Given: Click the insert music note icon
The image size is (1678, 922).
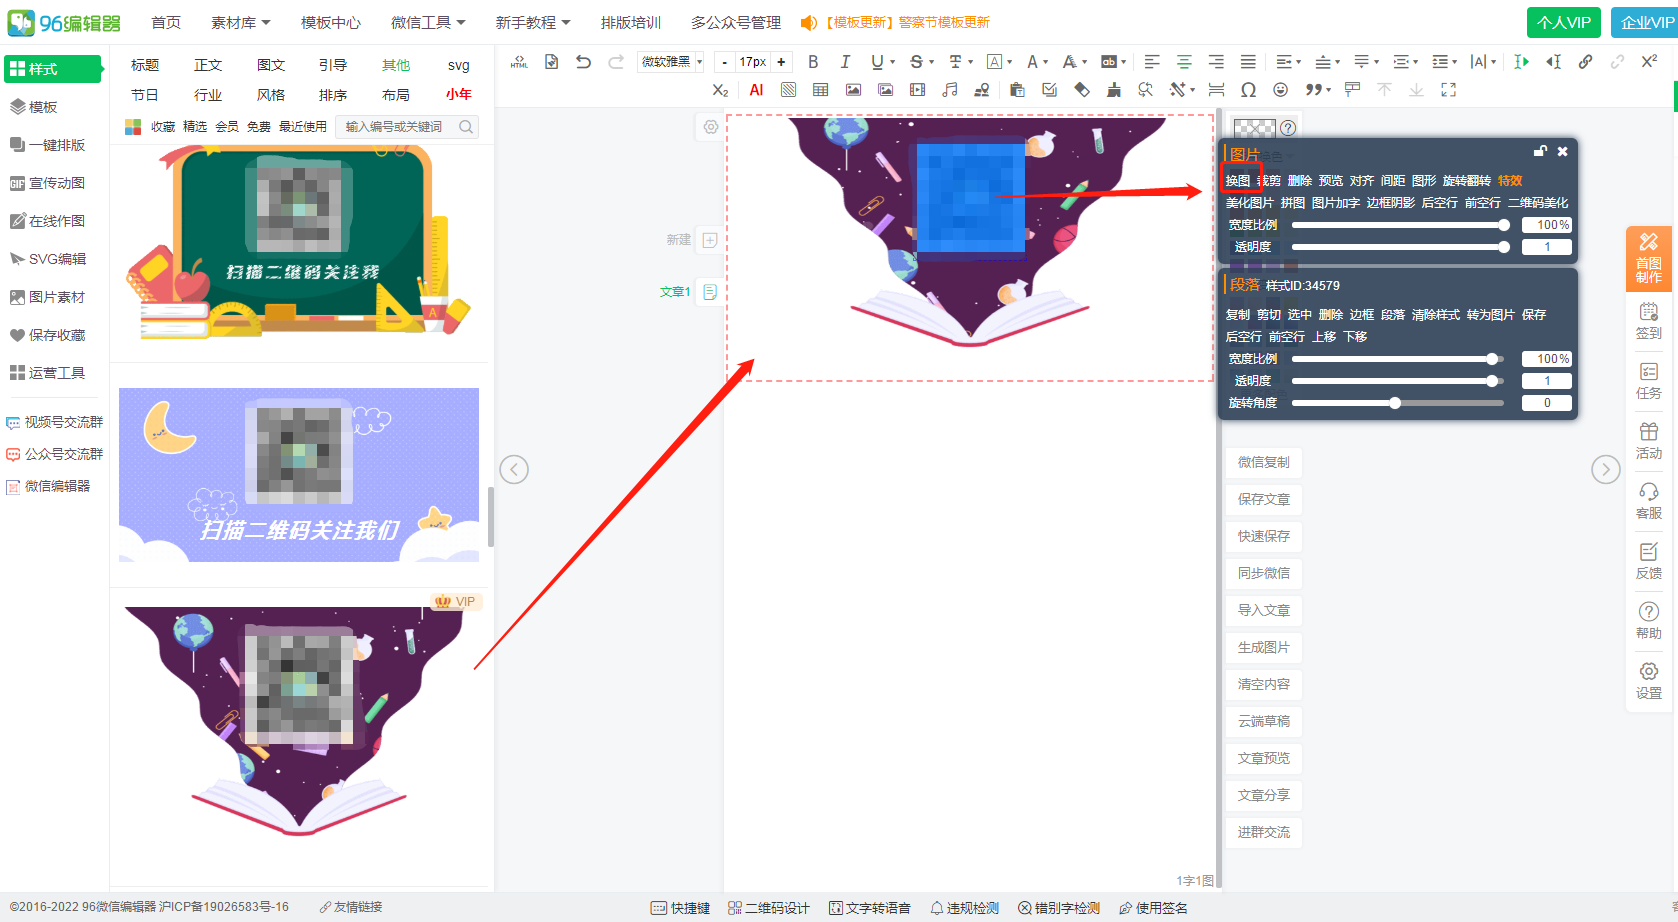Looking at the screenshot, I should click(950, 90).
